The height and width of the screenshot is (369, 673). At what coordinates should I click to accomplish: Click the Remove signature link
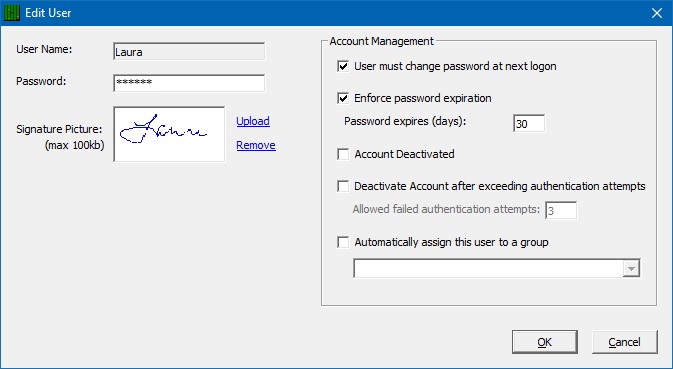(x=256, y=145)
